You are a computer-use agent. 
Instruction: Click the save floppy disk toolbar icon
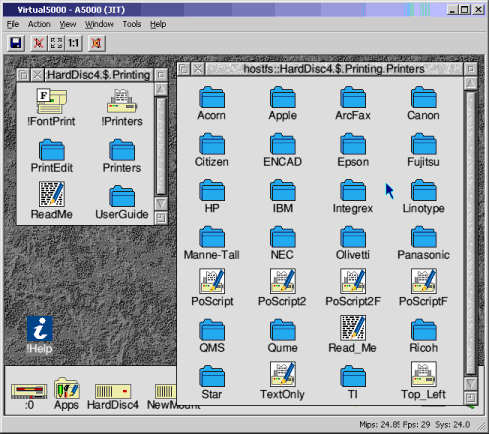pos(16,43)
